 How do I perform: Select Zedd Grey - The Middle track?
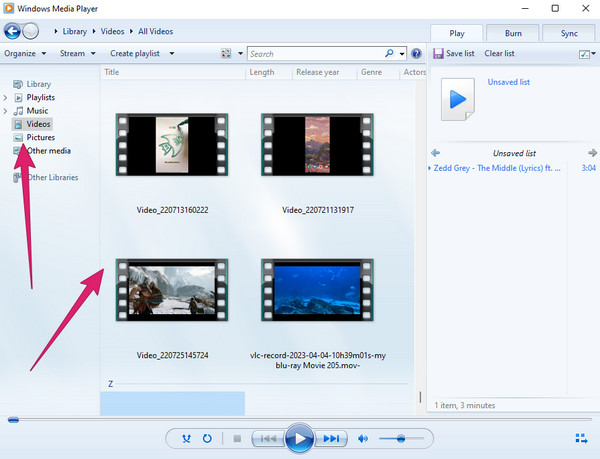point(497,168)
